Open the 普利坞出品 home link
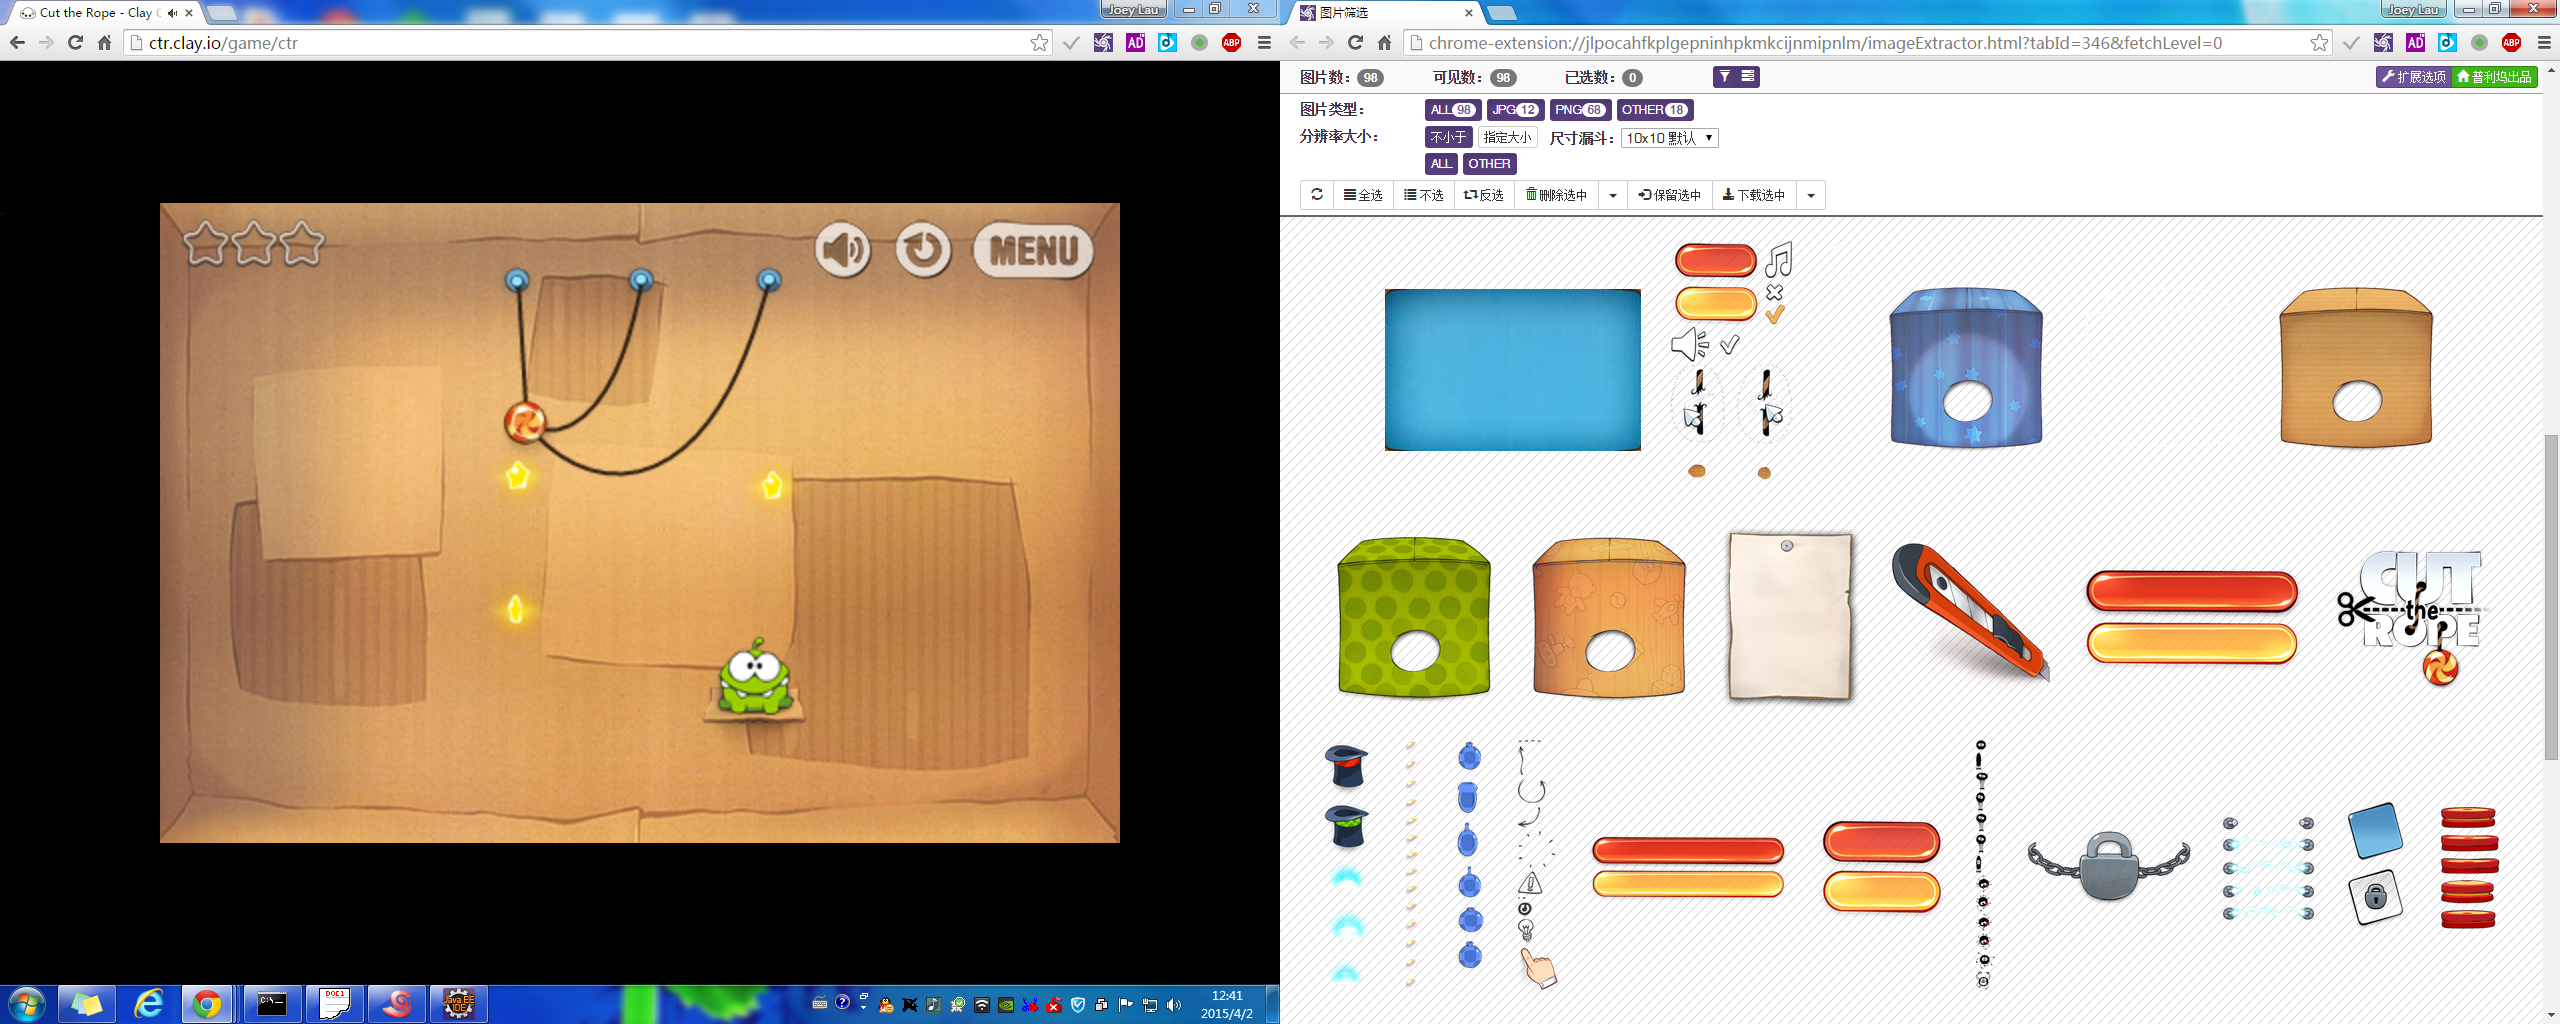Screen dimensions: 2560x1024 [x=2494, y=77]
